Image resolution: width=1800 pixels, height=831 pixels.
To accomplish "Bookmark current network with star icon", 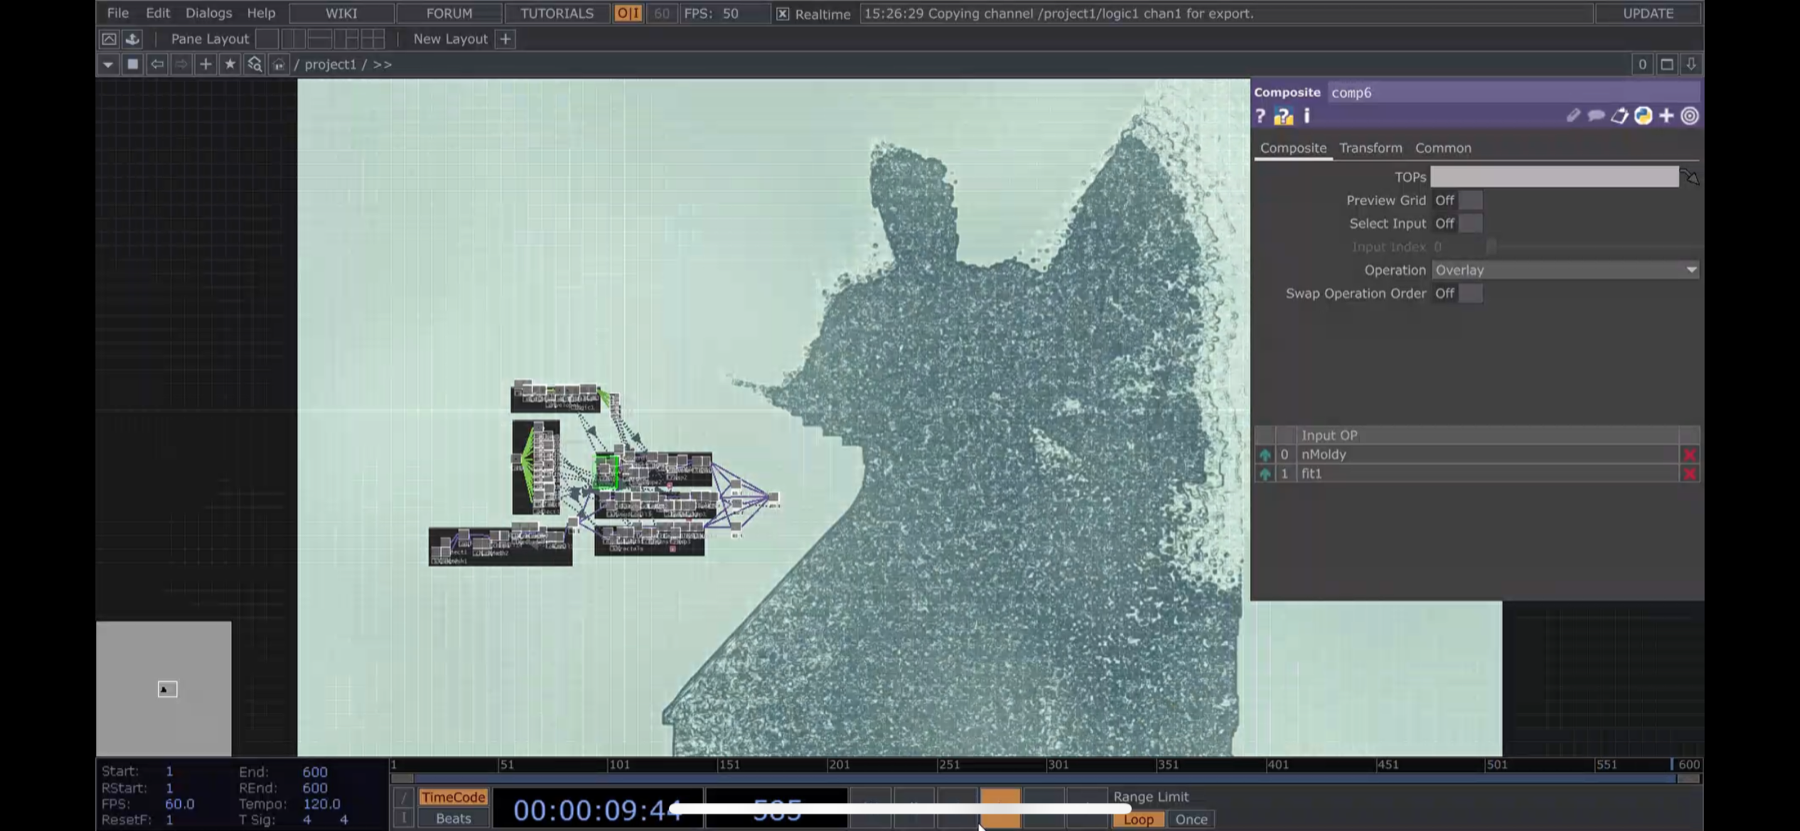I will tap(230, 64).
